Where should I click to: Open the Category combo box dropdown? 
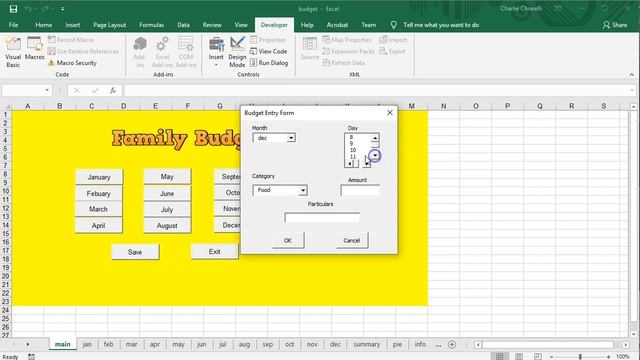(303, 190)
